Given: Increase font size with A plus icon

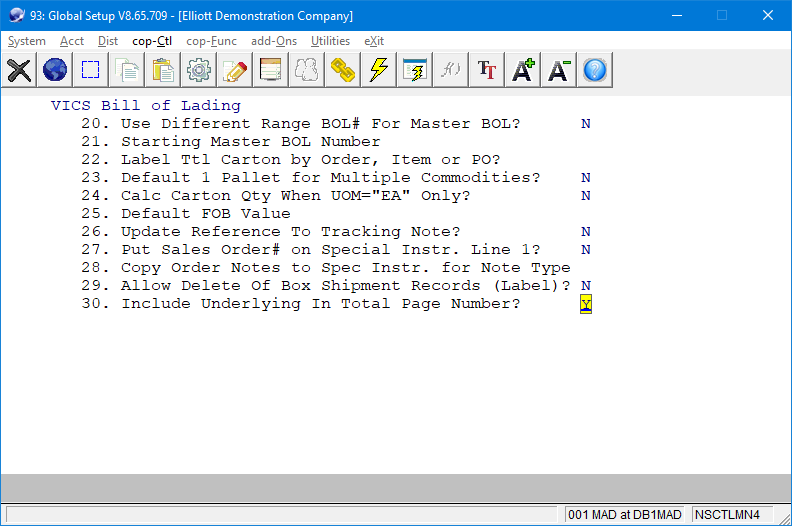Looking at the screenshot, I should (x=523, y=70).
